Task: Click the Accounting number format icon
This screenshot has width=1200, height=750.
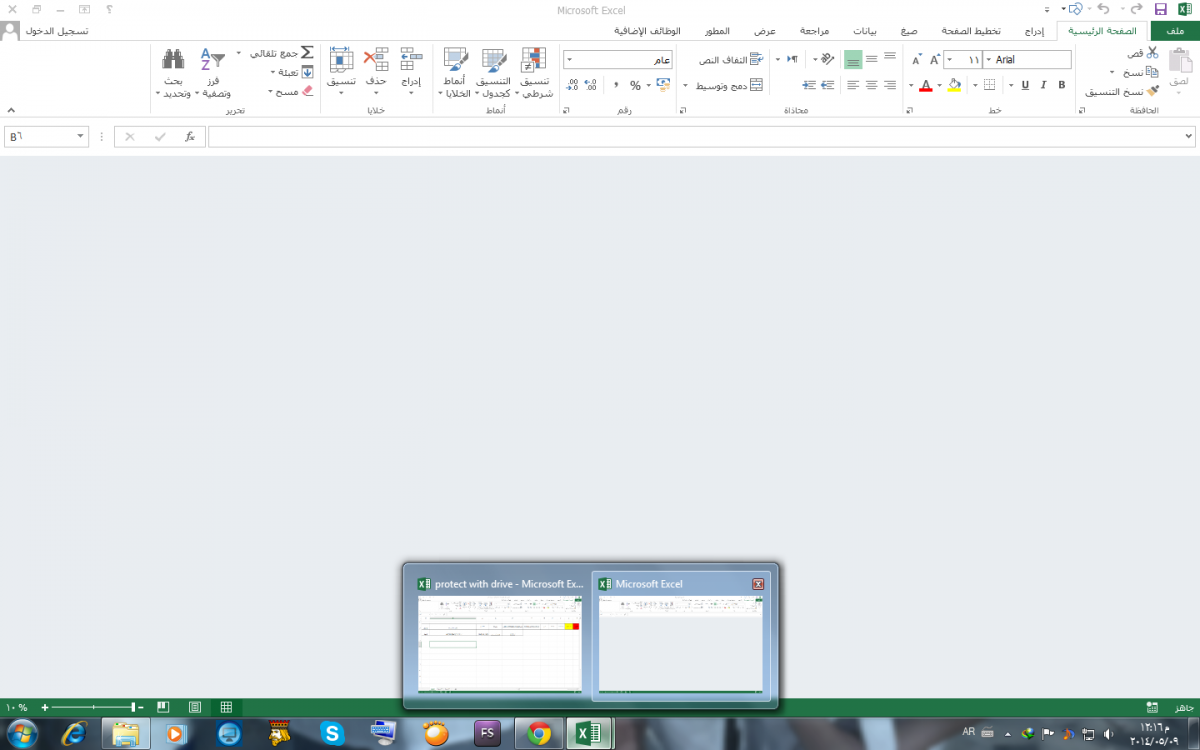Action: pos(662,85)
